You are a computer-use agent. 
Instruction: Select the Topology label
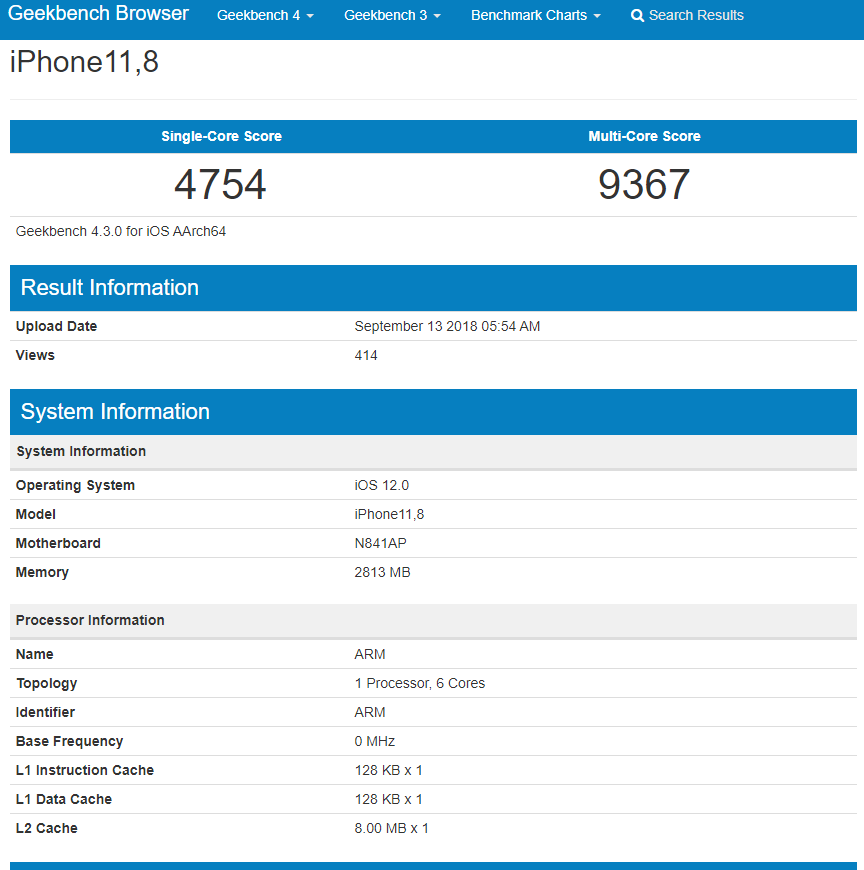click(47, 684)
